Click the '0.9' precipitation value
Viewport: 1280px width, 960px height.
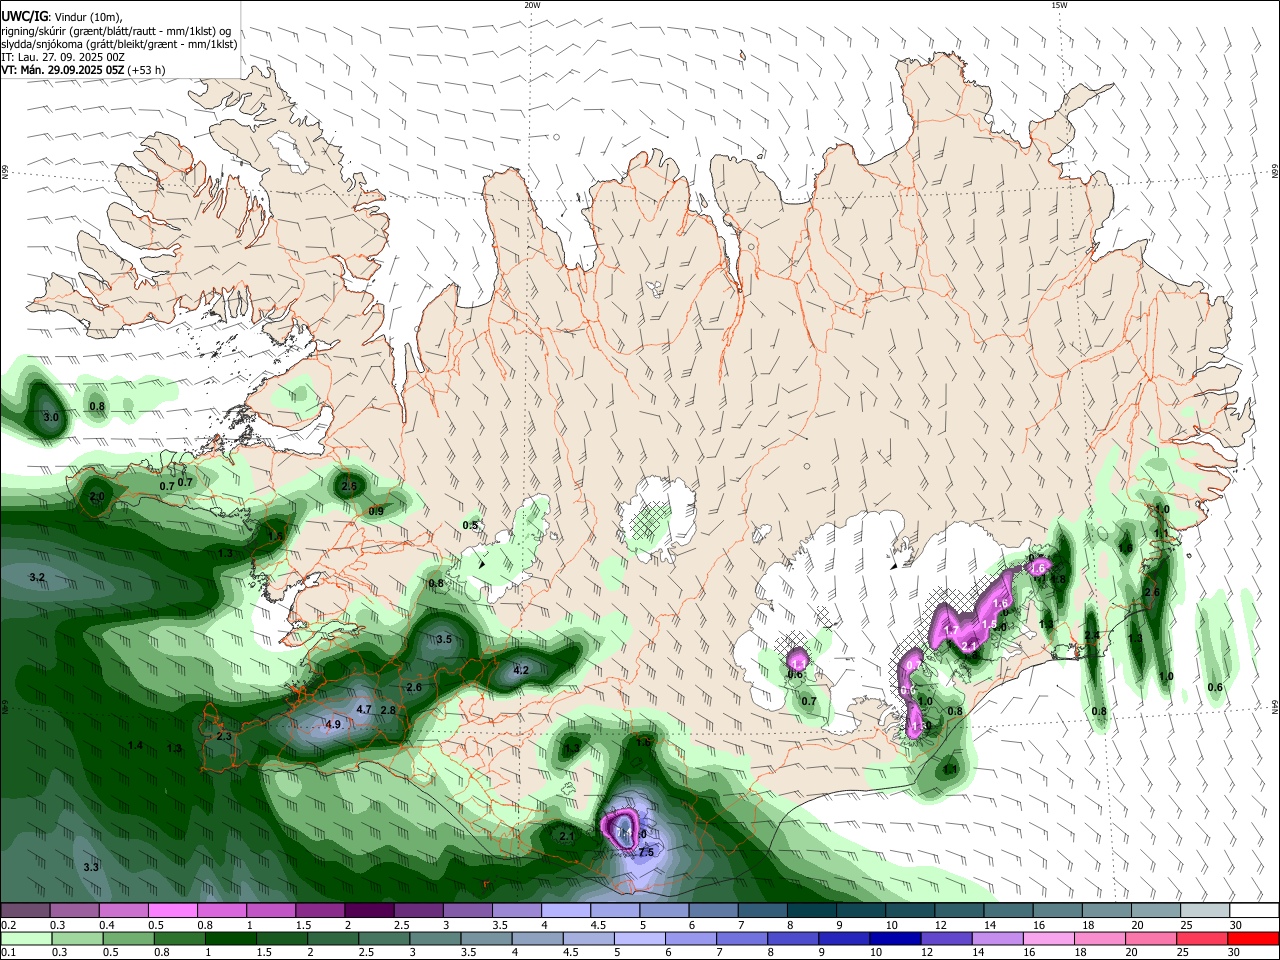376,512
